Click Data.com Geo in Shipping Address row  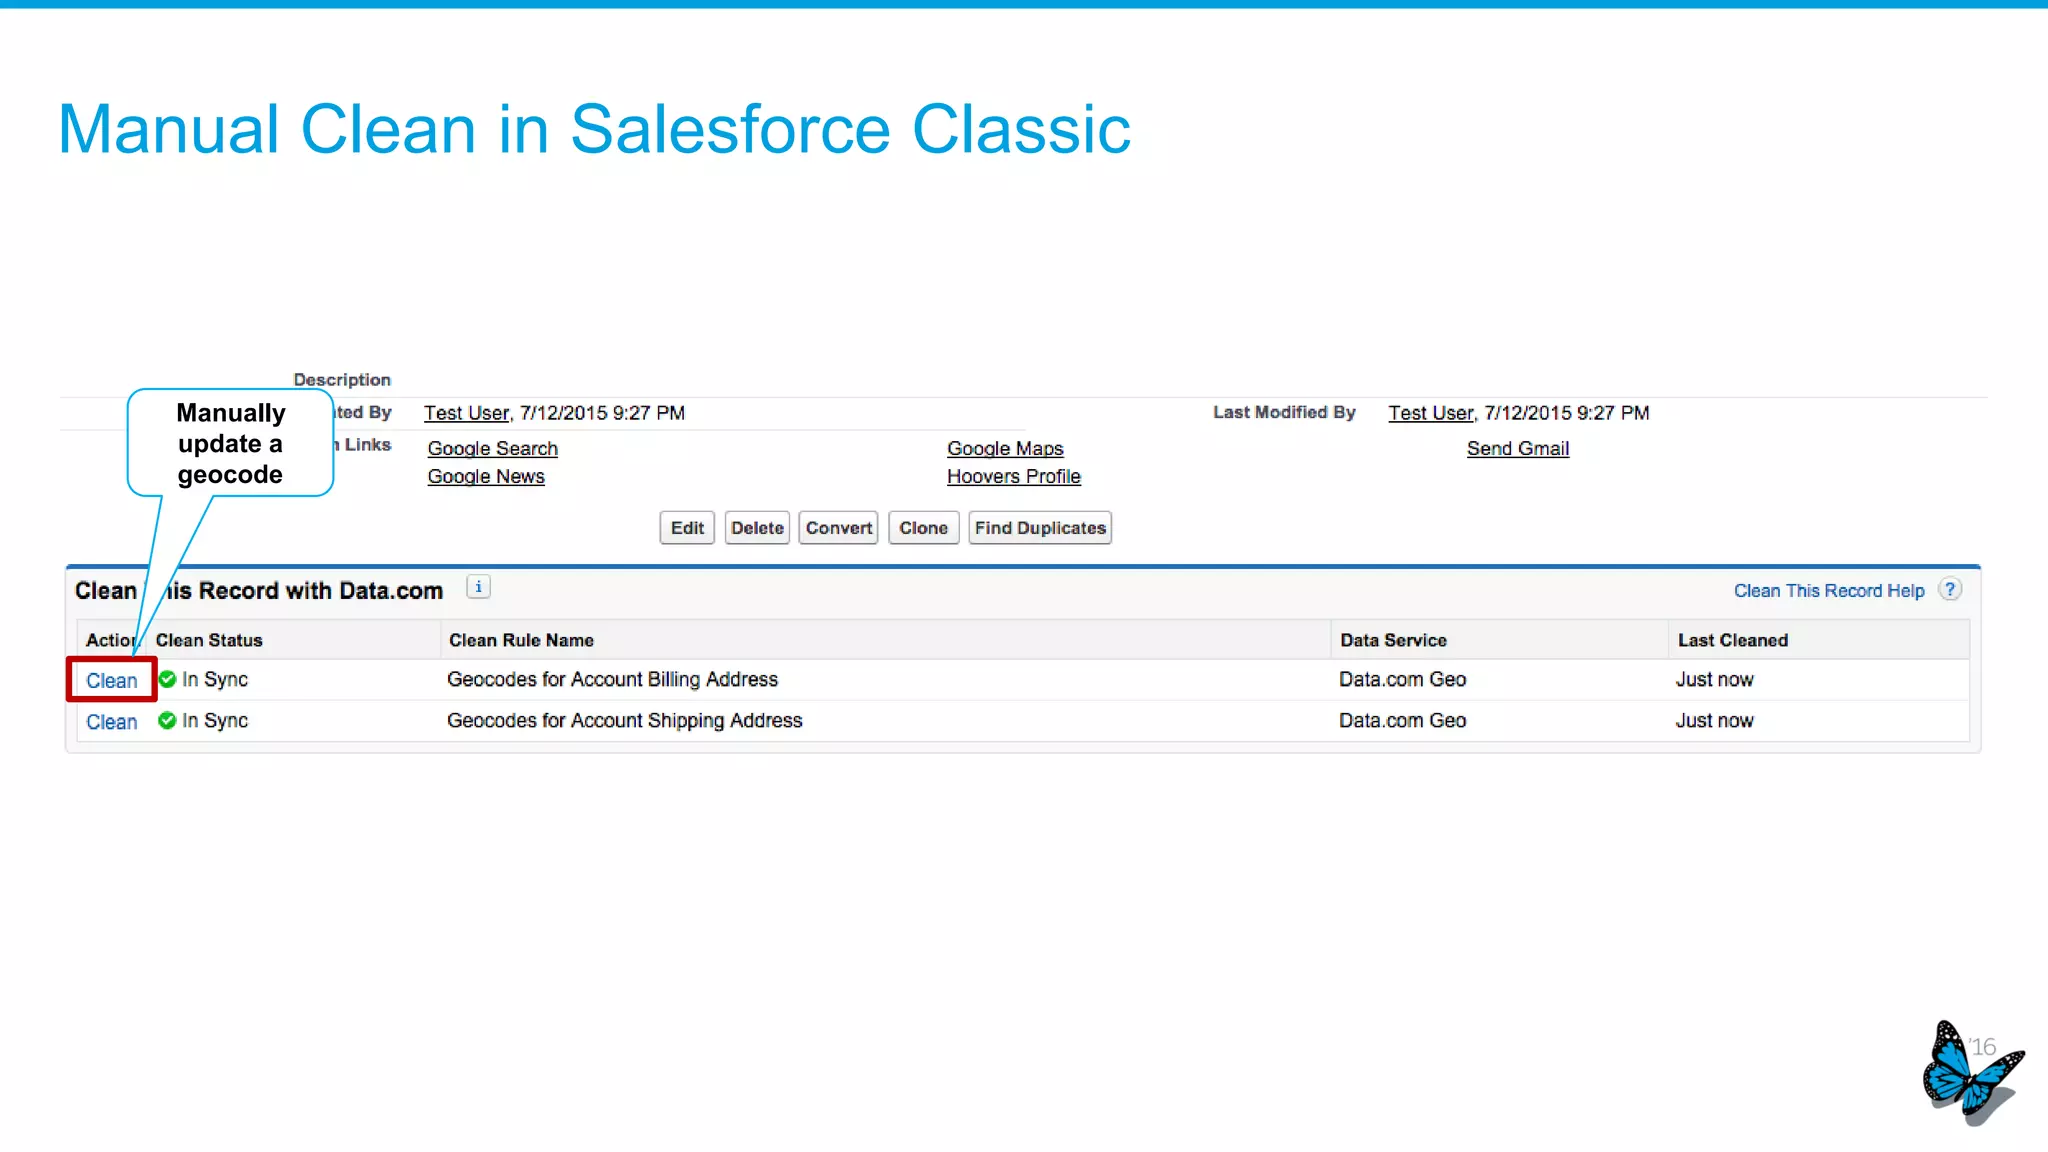pyautogui.click(x=1403, y=720)
